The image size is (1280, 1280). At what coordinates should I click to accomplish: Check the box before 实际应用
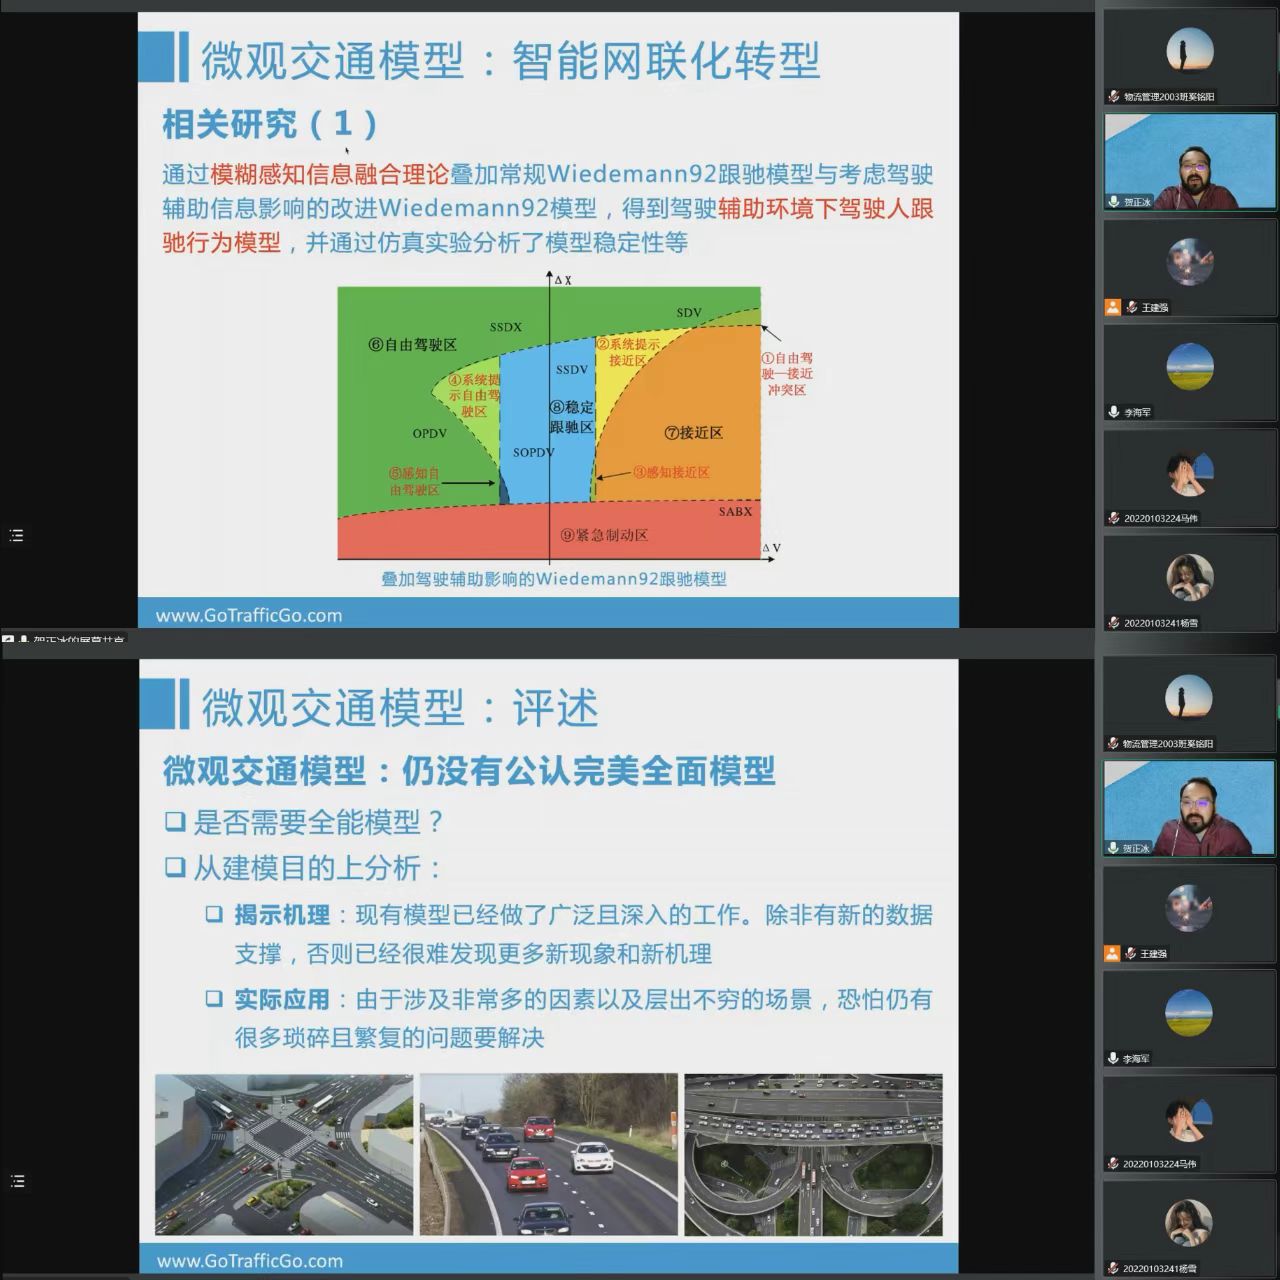tap(214, 998)
